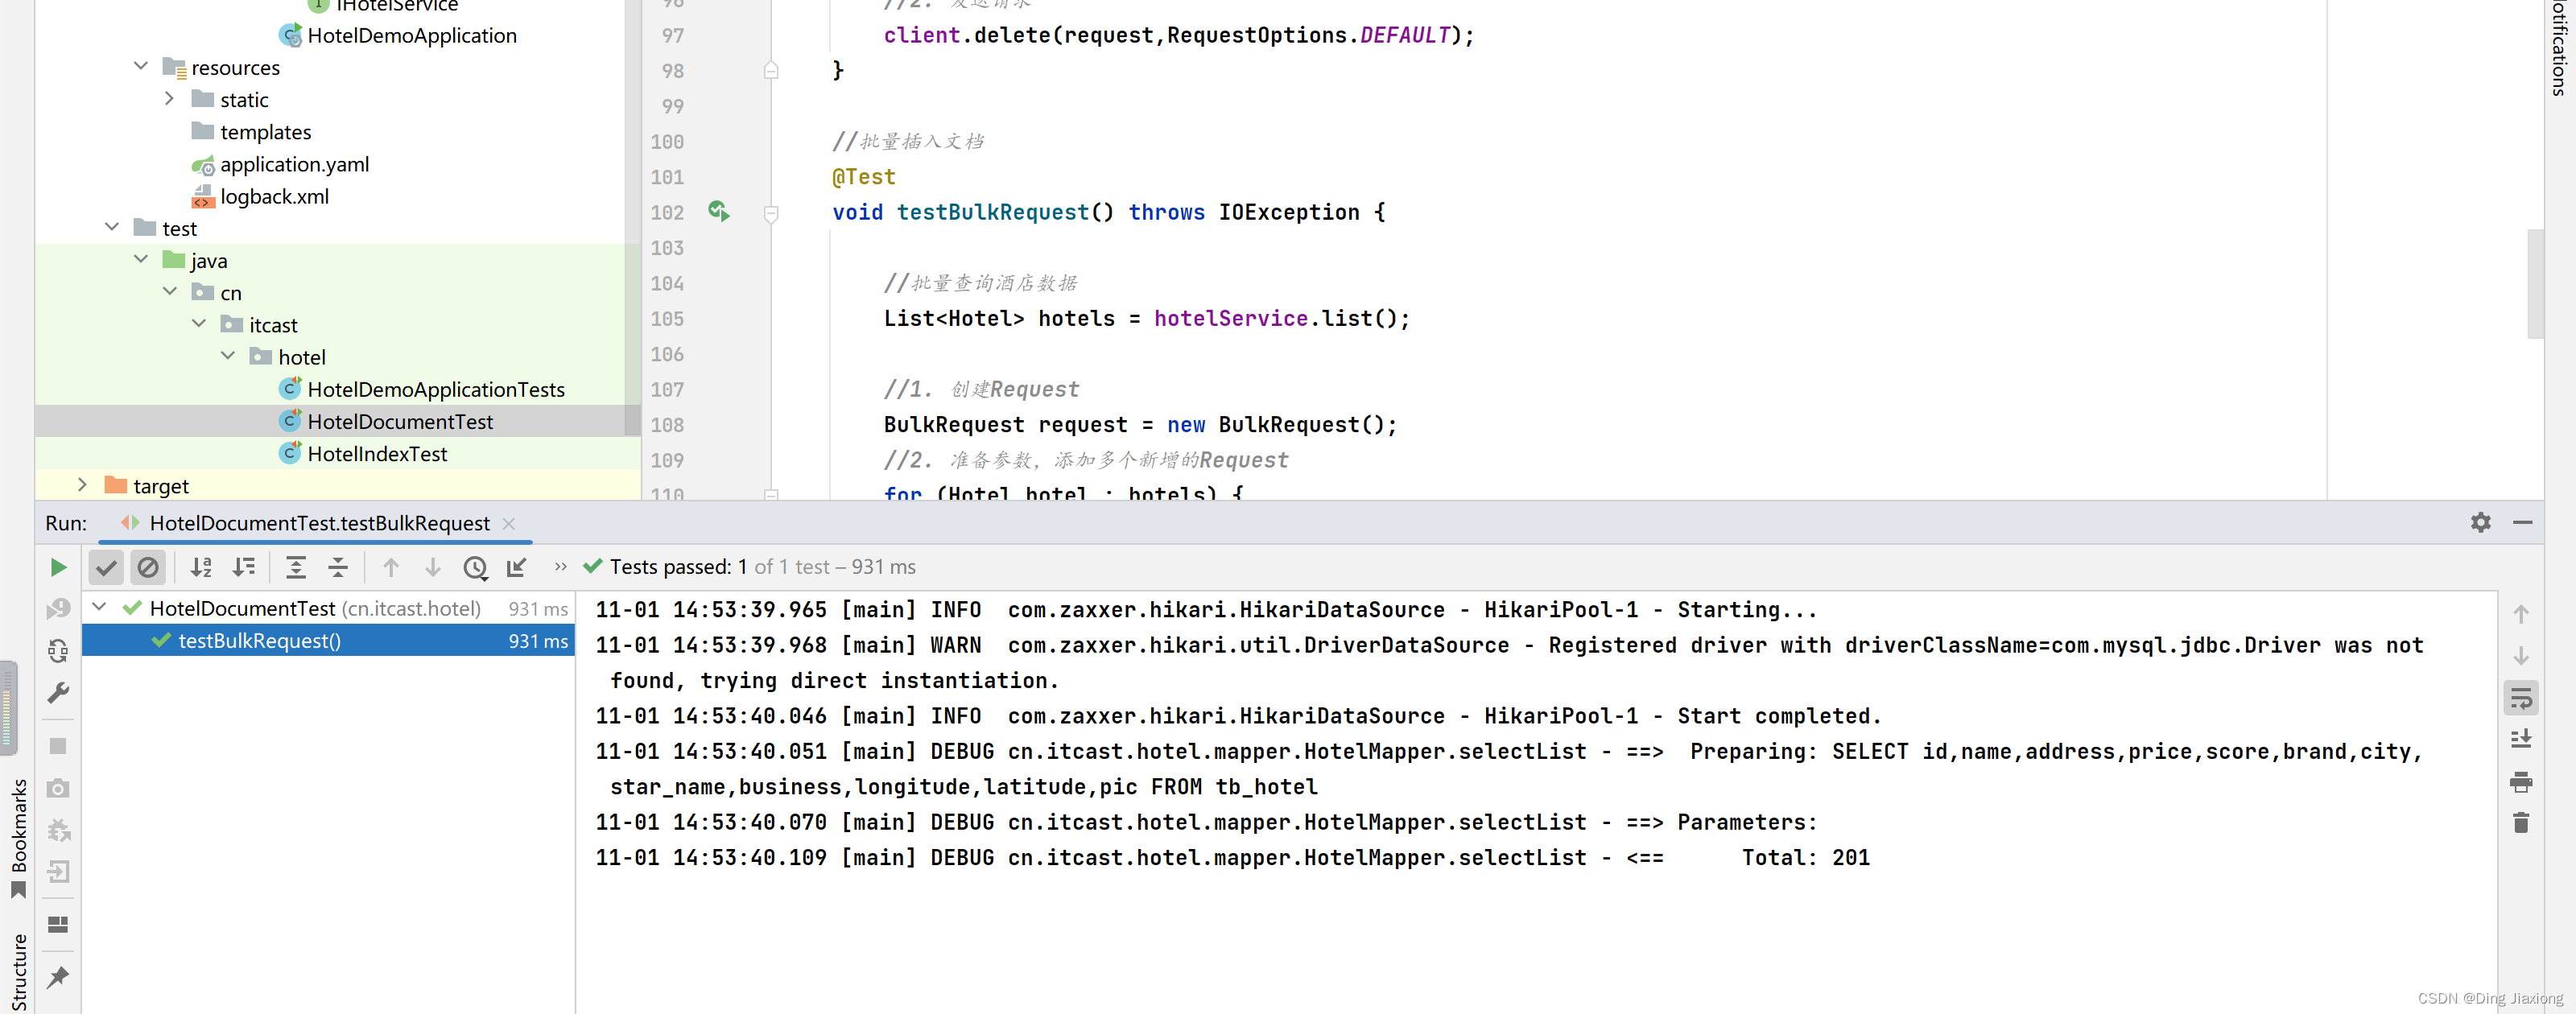This screenshot has height=1014, width=2576.
Task: Click the Tests passed status text
Action: pos(763,567)
